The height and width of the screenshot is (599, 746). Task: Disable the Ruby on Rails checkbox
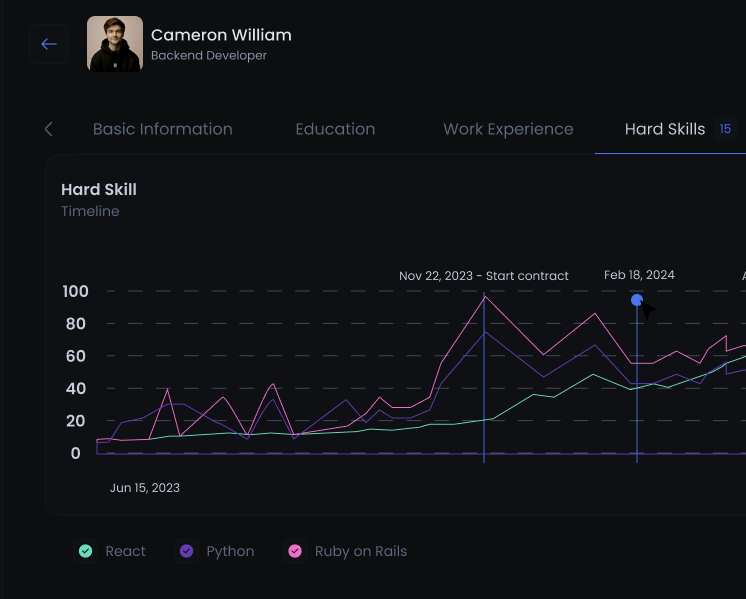(295, 551)
